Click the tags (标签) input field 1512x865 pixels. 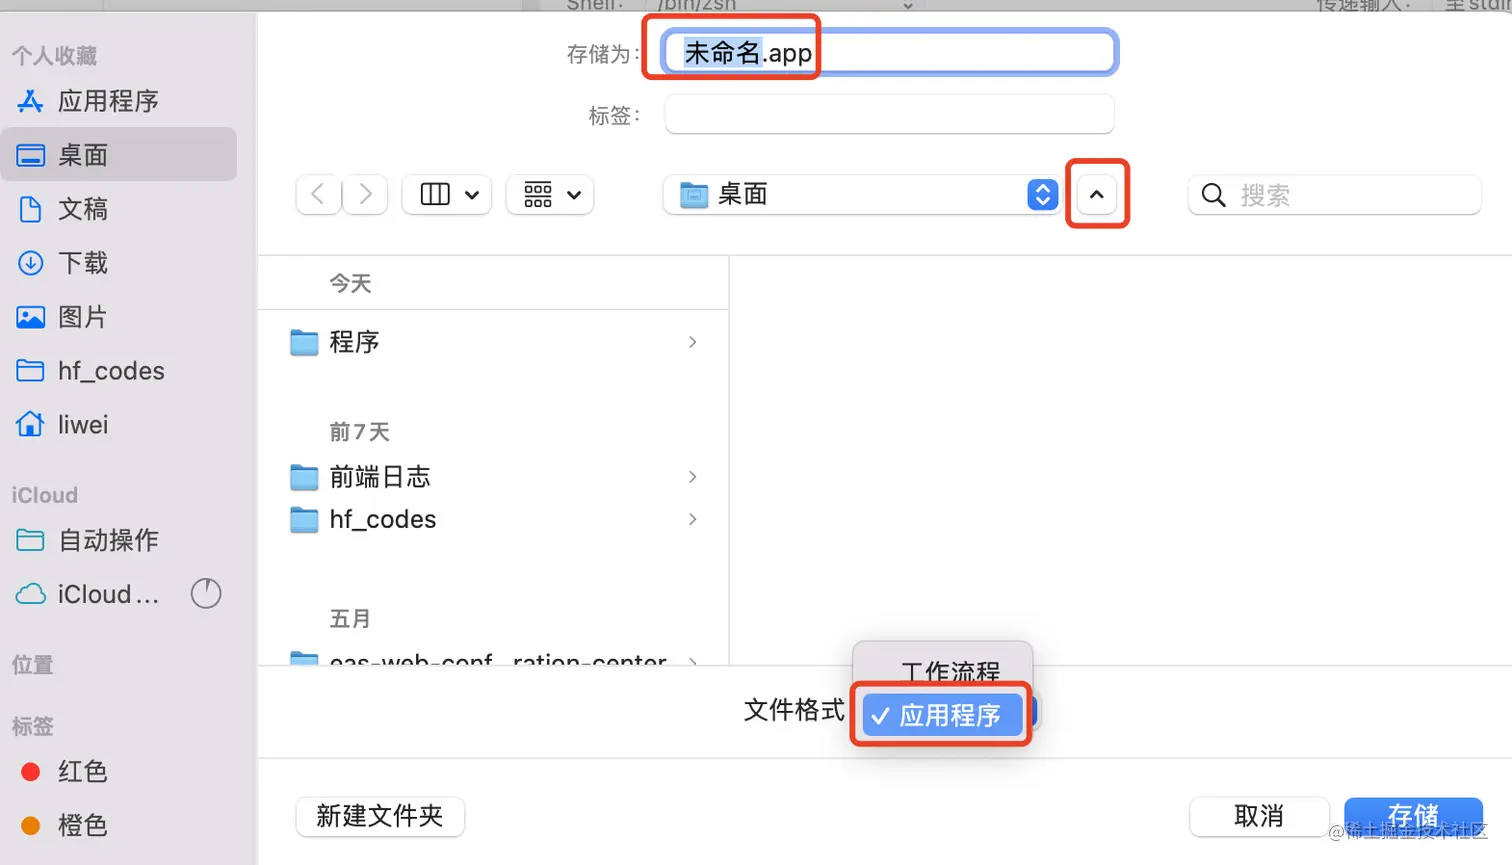pyautogui.click(x=889, y=114)
